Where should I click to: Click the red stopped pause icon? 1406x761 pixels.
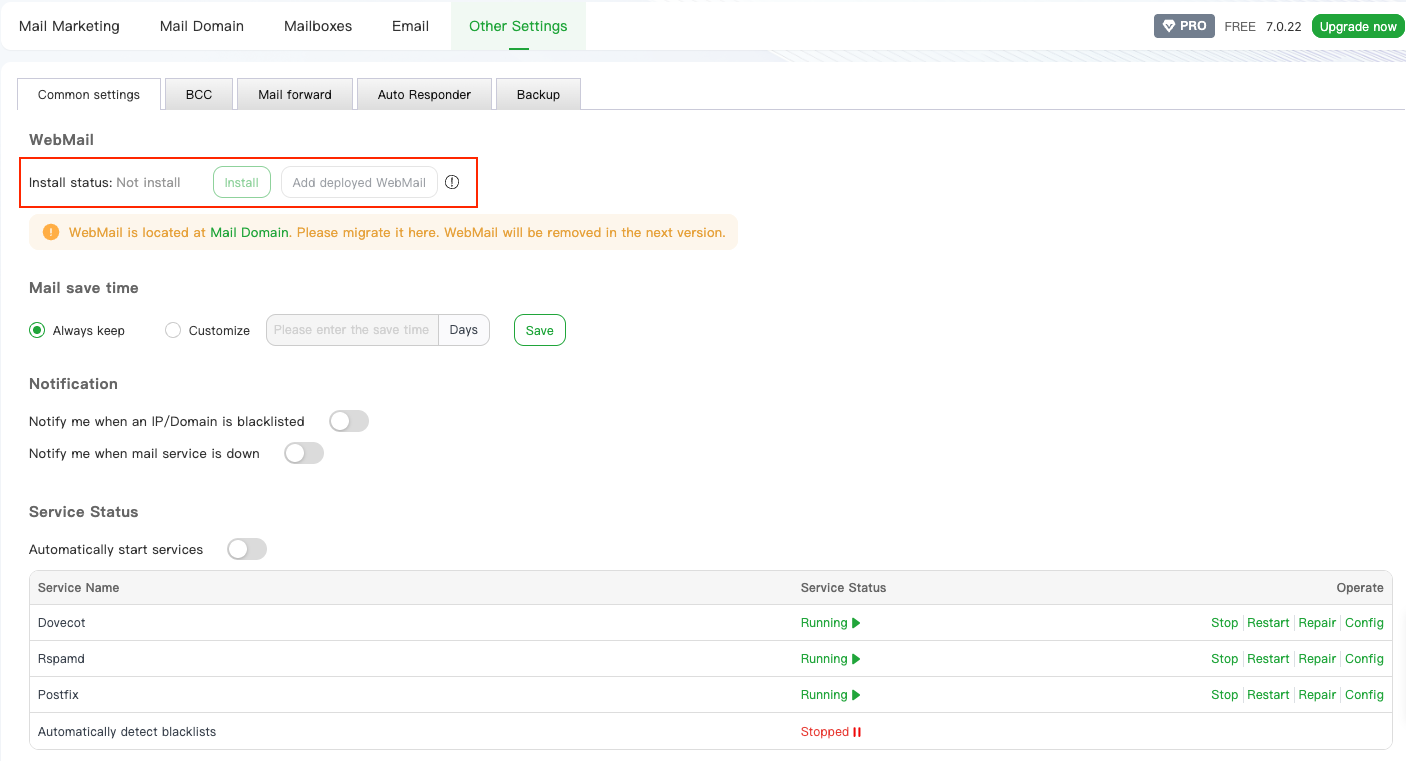point(857,732)
